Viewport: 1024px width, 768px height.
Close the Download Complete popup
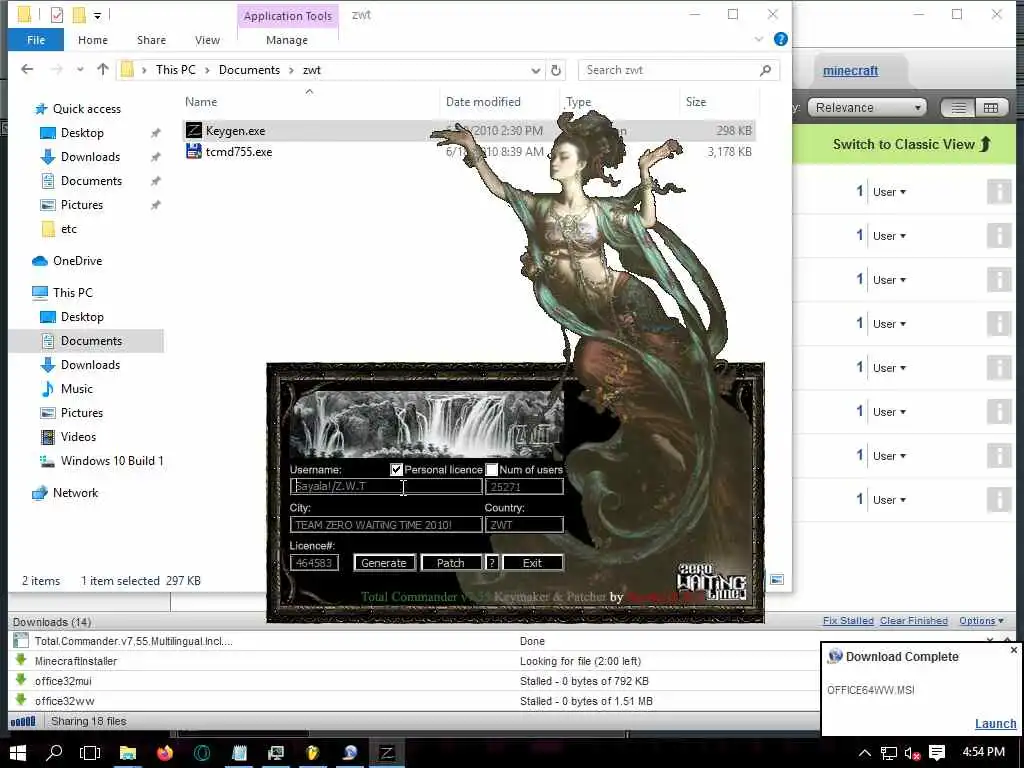(x=1014, y=650)
